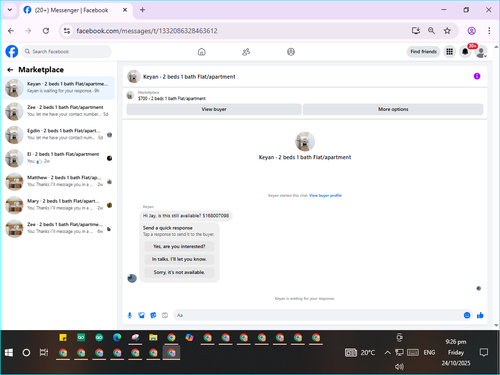Click the large Keyan listing picture in chat
Image resolution: width=500 pixels, height=375 pixels.
tap(305, 141)
